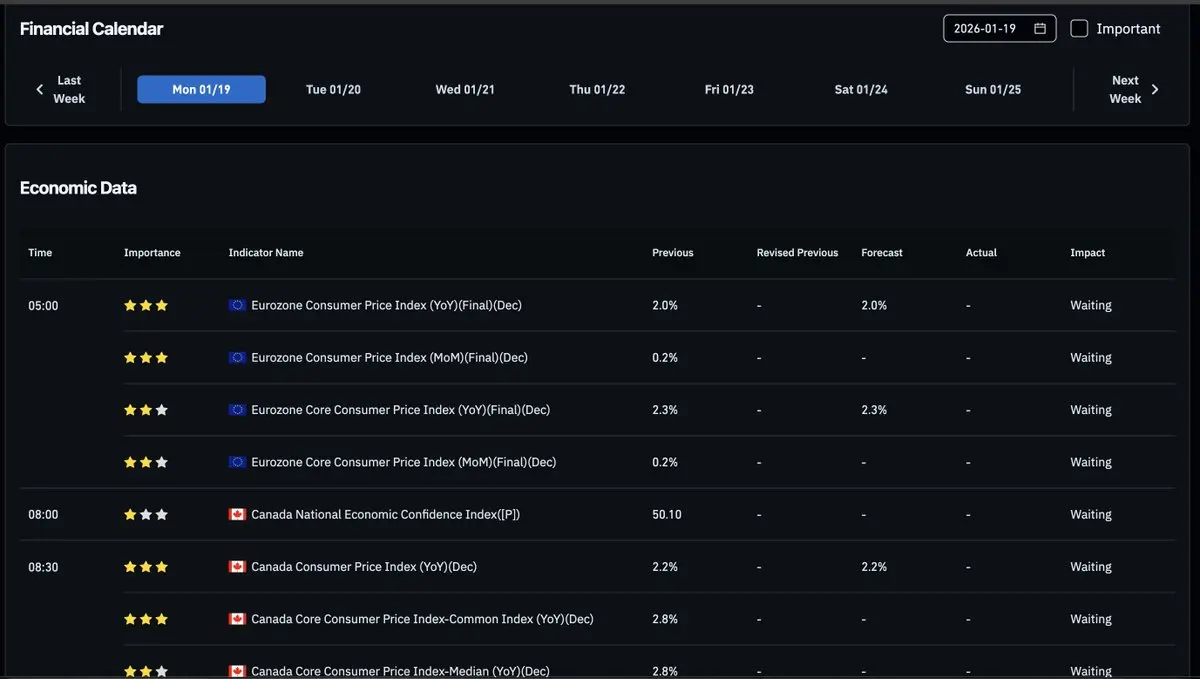Click star rating of Eurozone CPI (YoY)(Final) row
The height and width of the screenshot is (679, 1200).
click(x=146, y=305)
